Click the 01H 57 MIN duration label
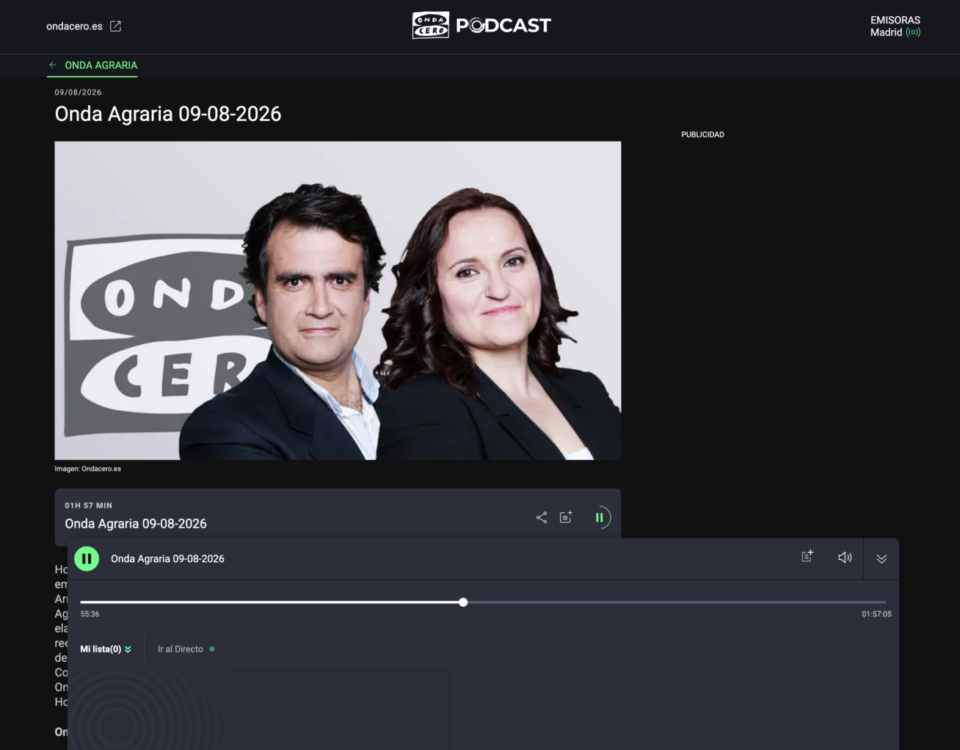 (88, 506)
